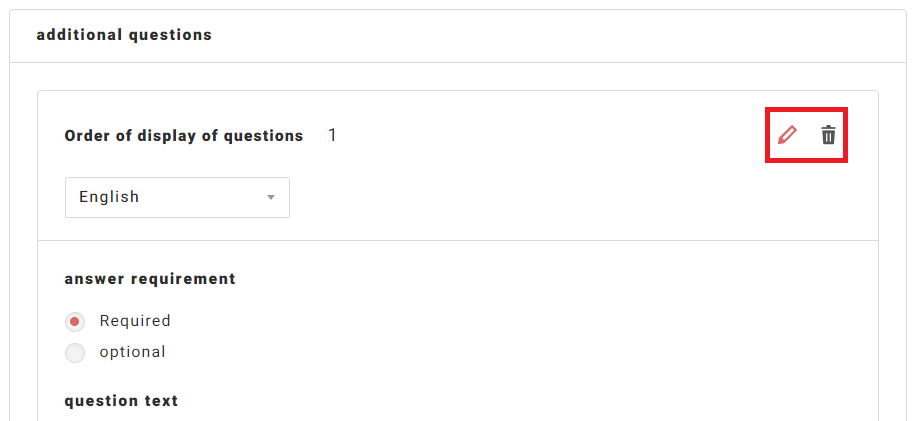Select the Required radio button
916x421 pixels.
(75, 322)
